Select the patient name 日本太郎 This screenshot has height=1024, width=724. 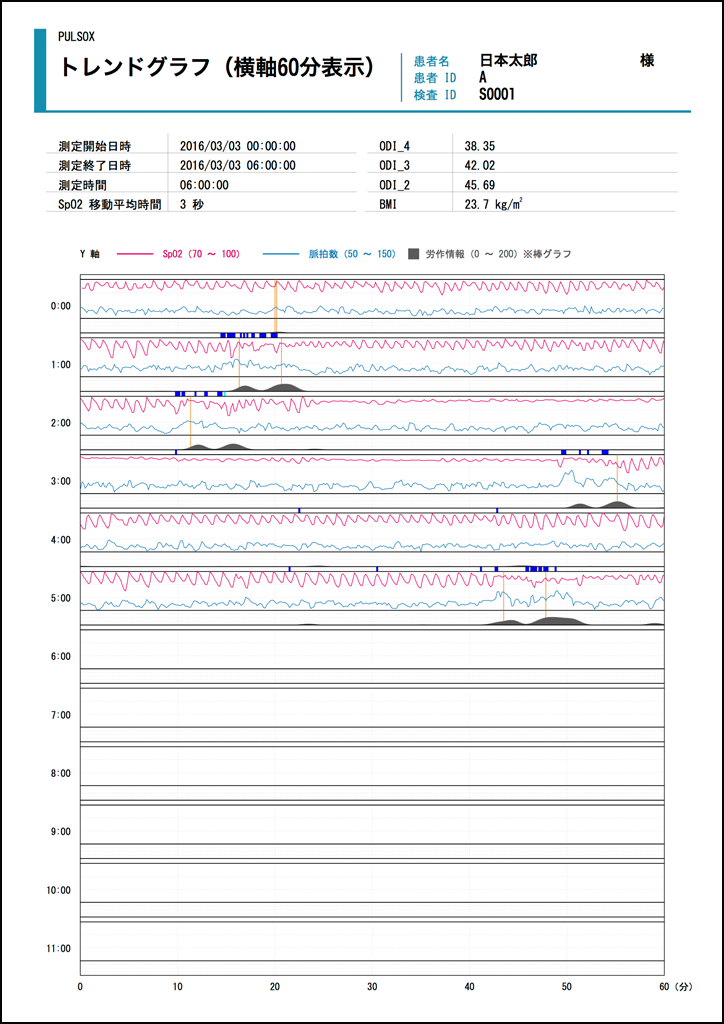click(508, 61)
